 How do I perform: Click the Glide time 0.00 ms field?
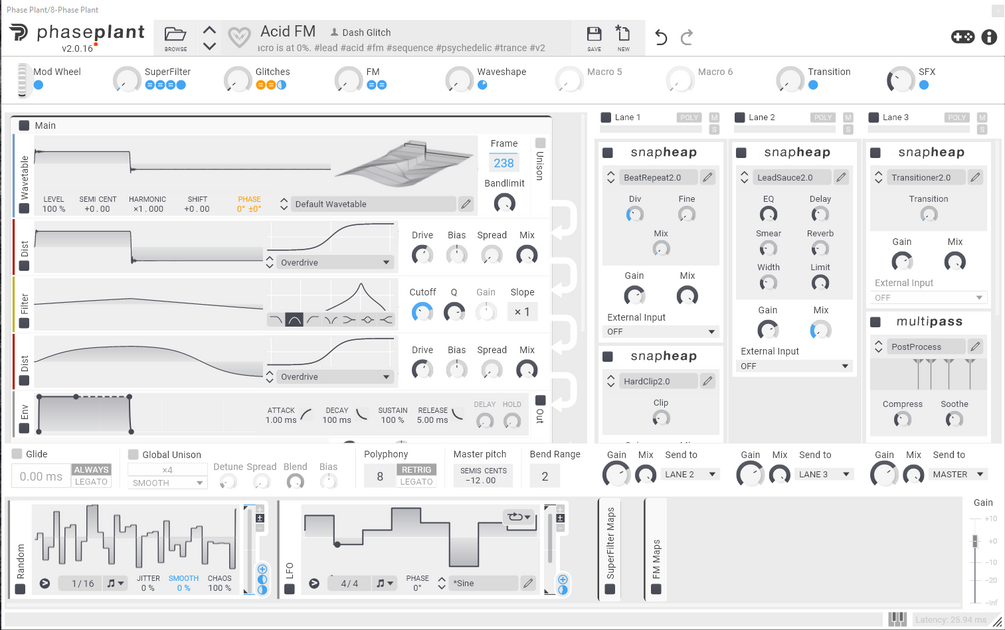click(41, 476)
